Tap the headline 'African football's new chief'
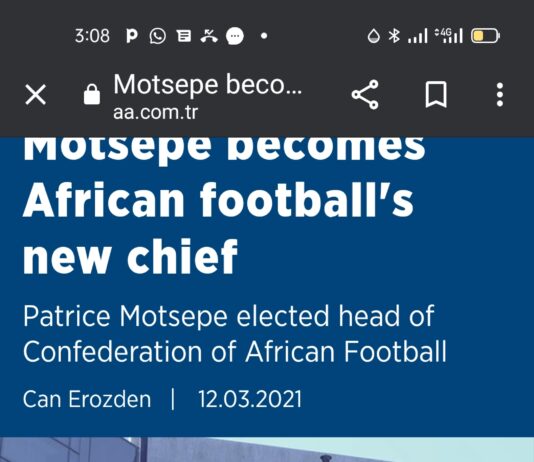Screen dimensions: 534x462 point(218,228)
